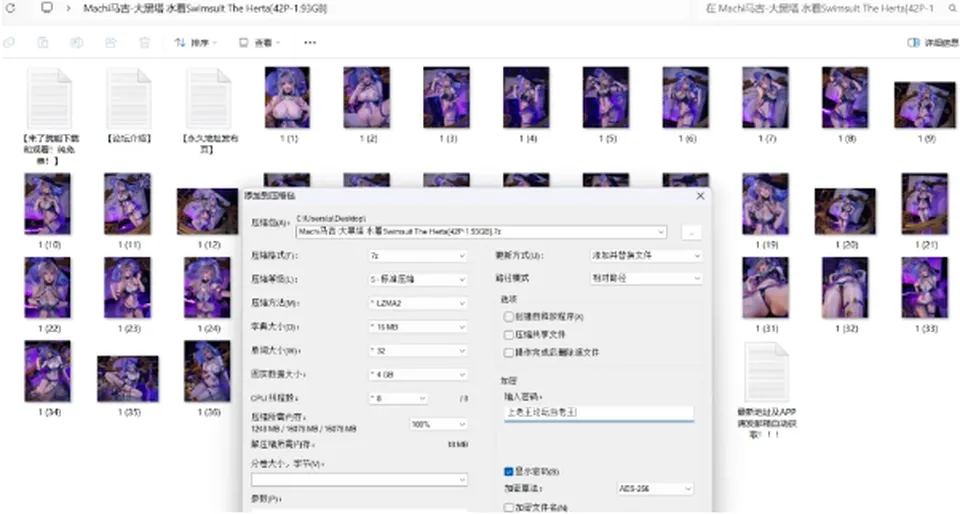Select image thumbnail 1 (2)
960x514 pixels.
[x=367, y=98]
